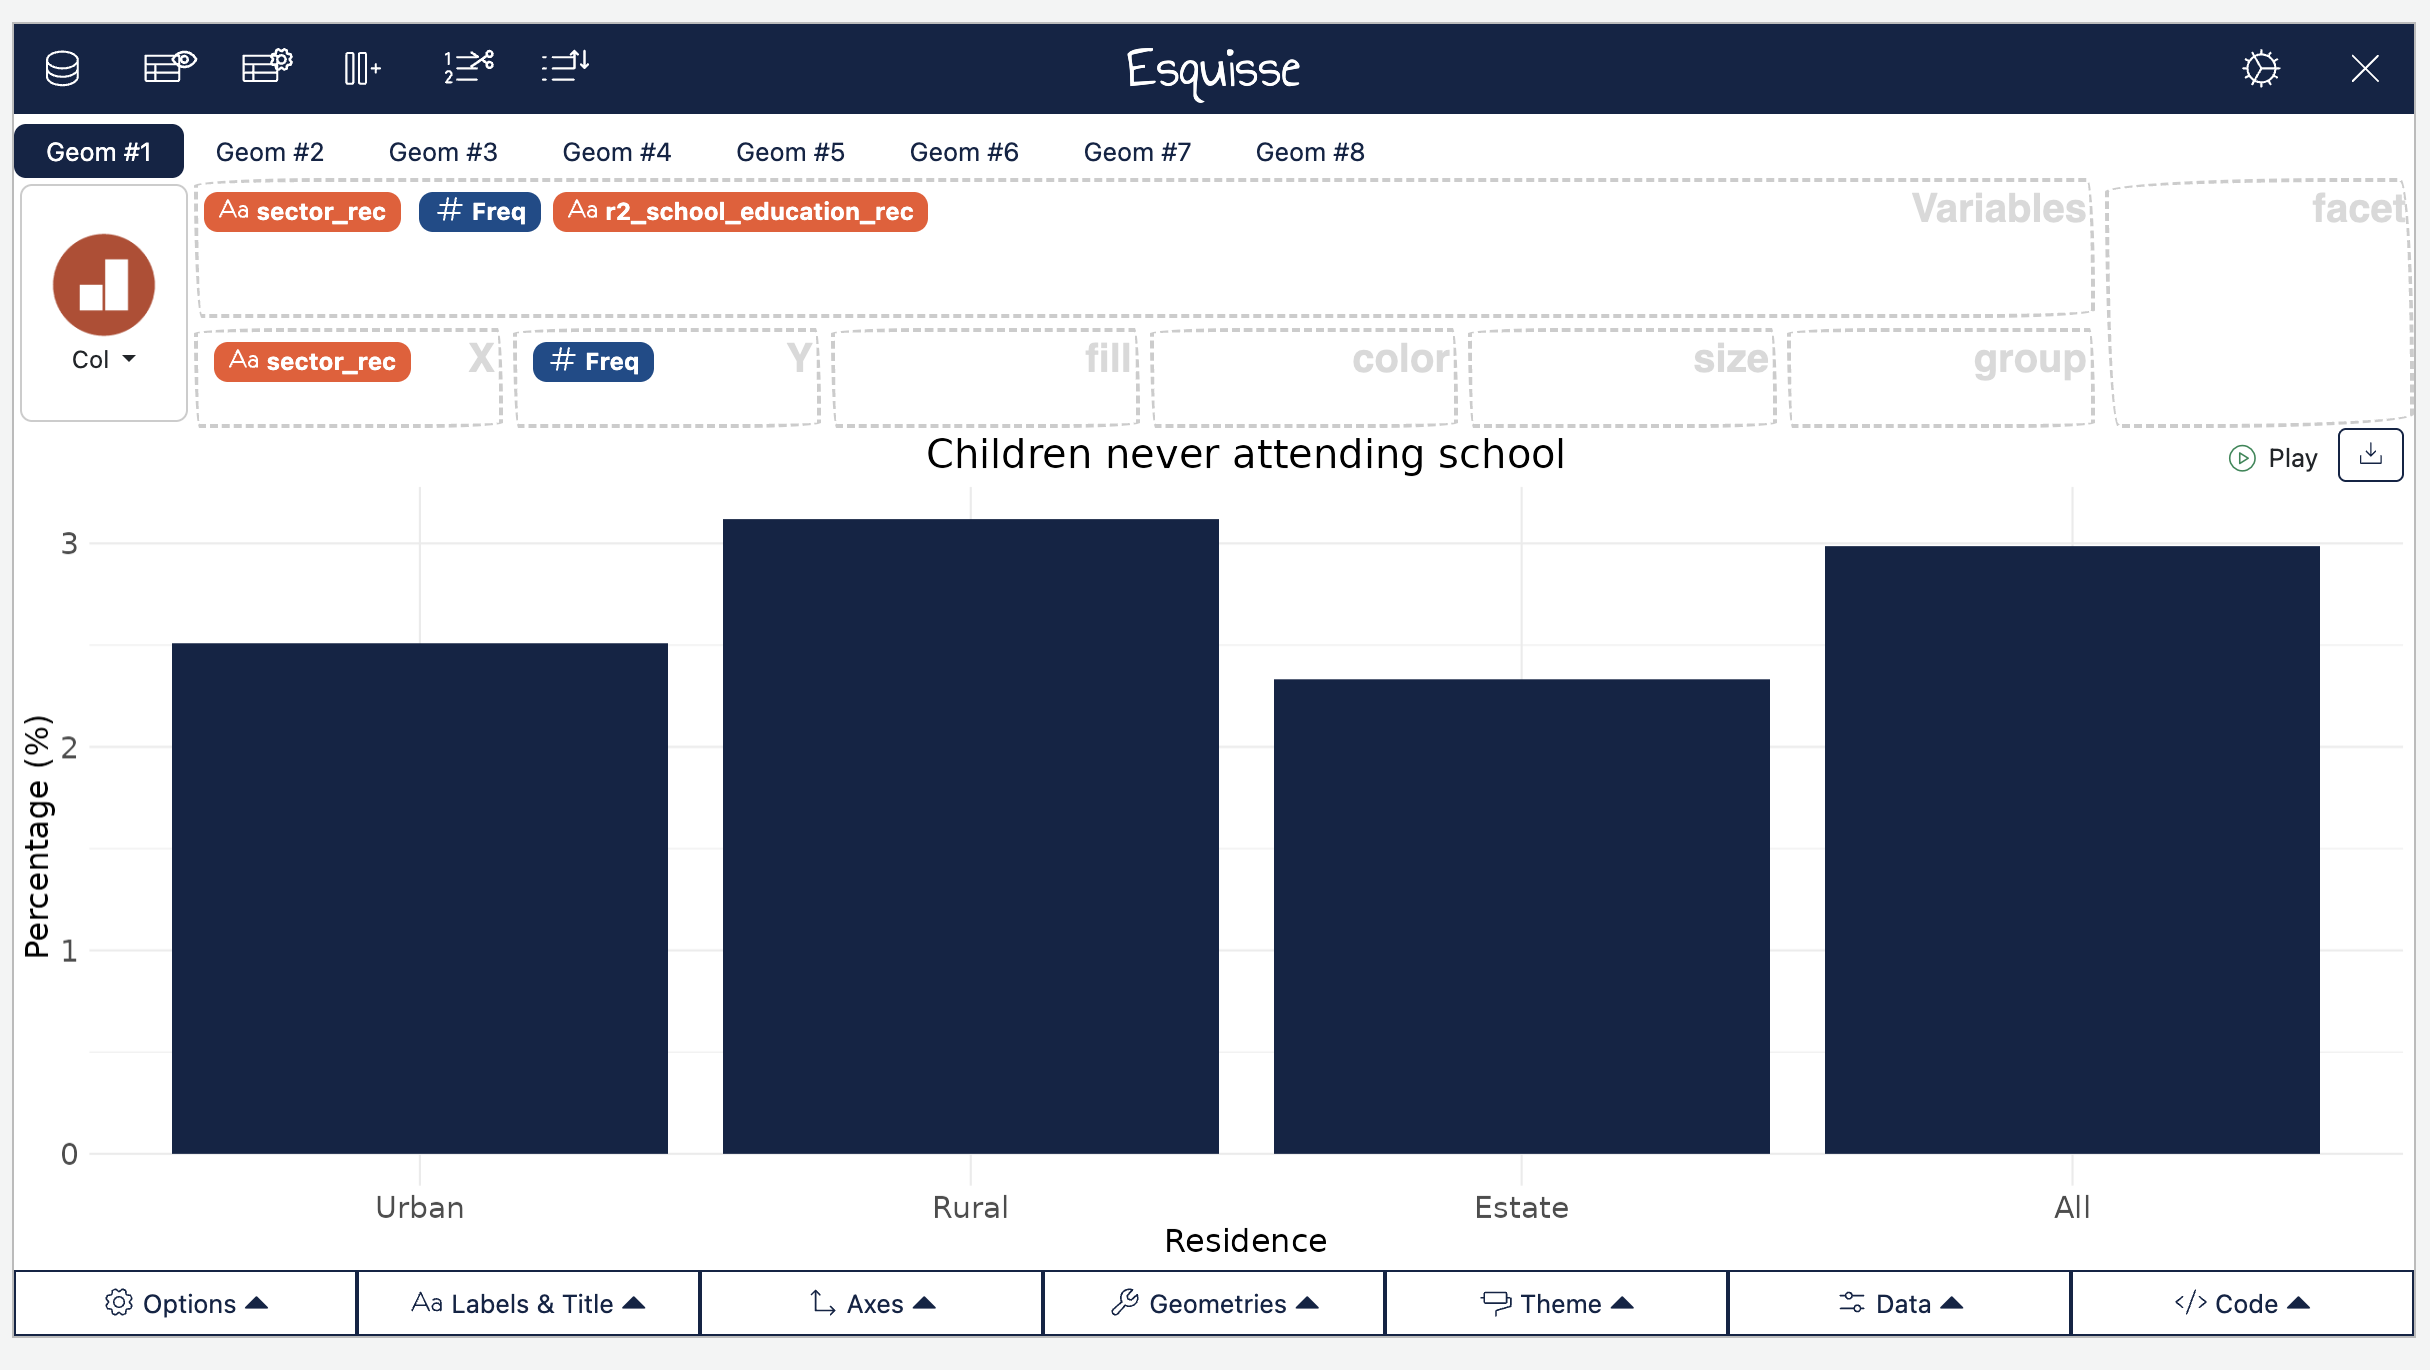Viewport: 2430px width, 1370px height.
Task: Open the import data database icon
Action: [x=62, y=68]
